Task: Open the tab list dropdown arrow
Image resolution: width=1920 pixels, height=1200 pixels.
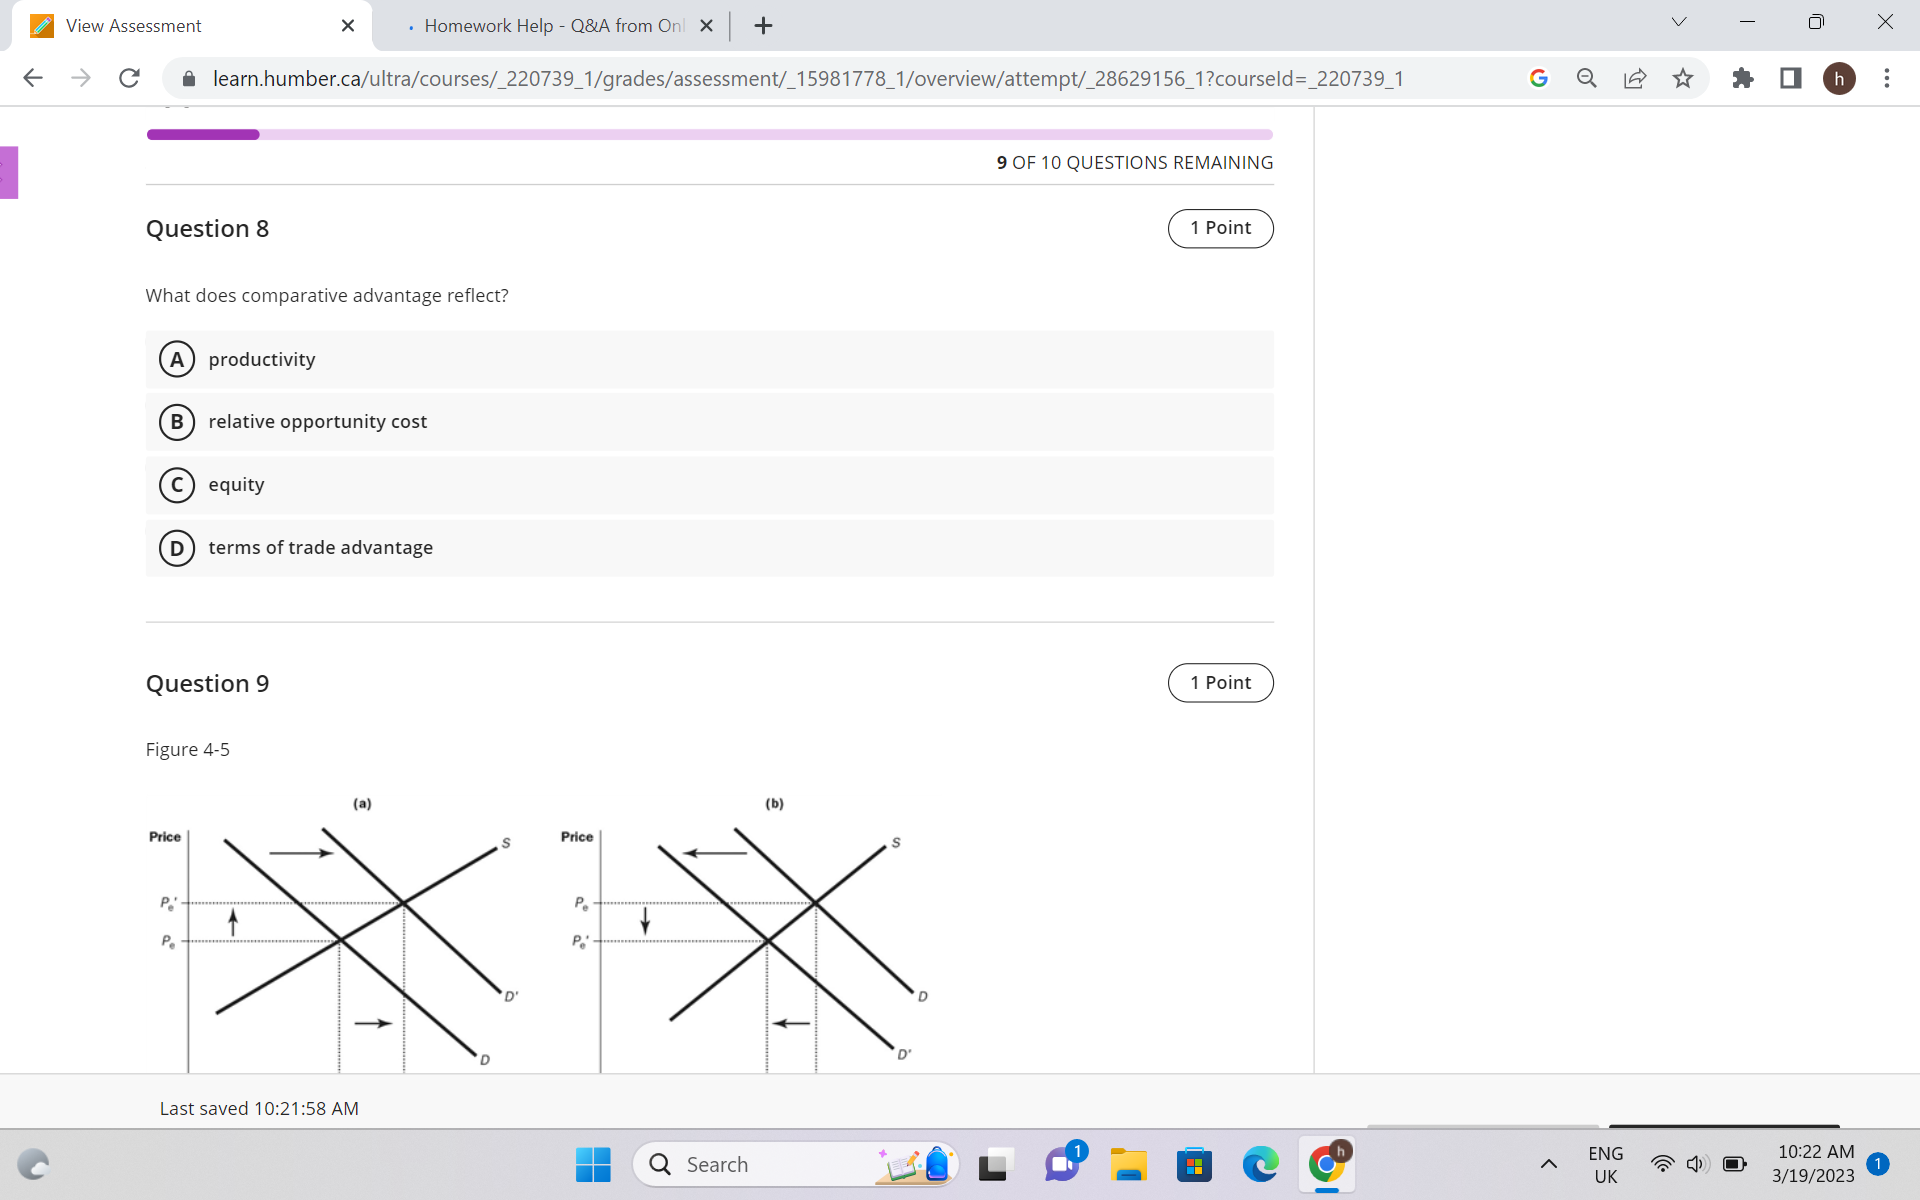Action: coord(1677,21)
